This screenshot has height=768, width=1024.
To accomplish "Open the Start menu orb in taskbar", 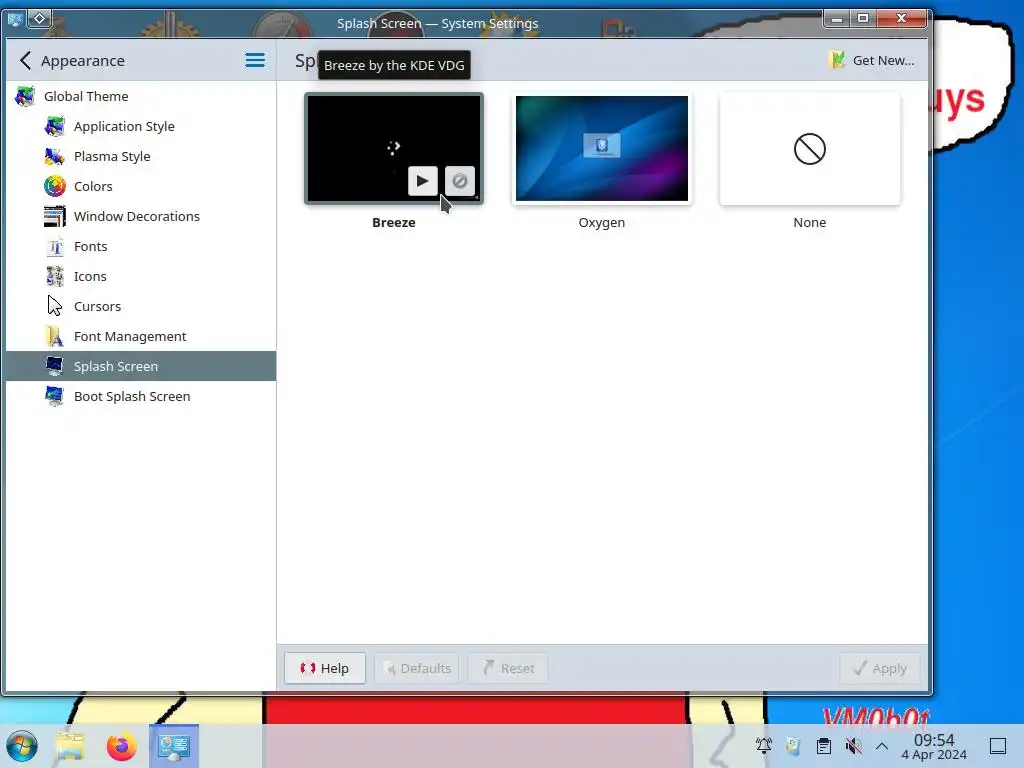I will (22, 746).
